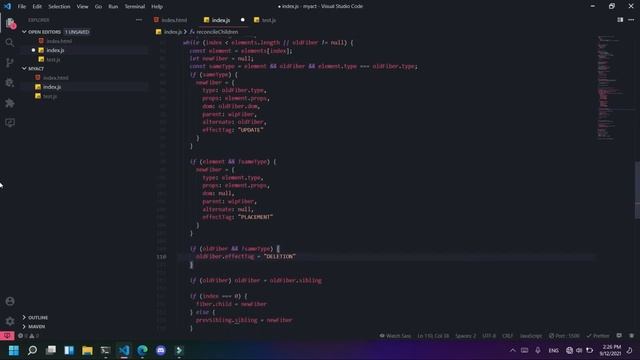Click the split editor right icon
This screenshot has height=360, width=640.
620,20
